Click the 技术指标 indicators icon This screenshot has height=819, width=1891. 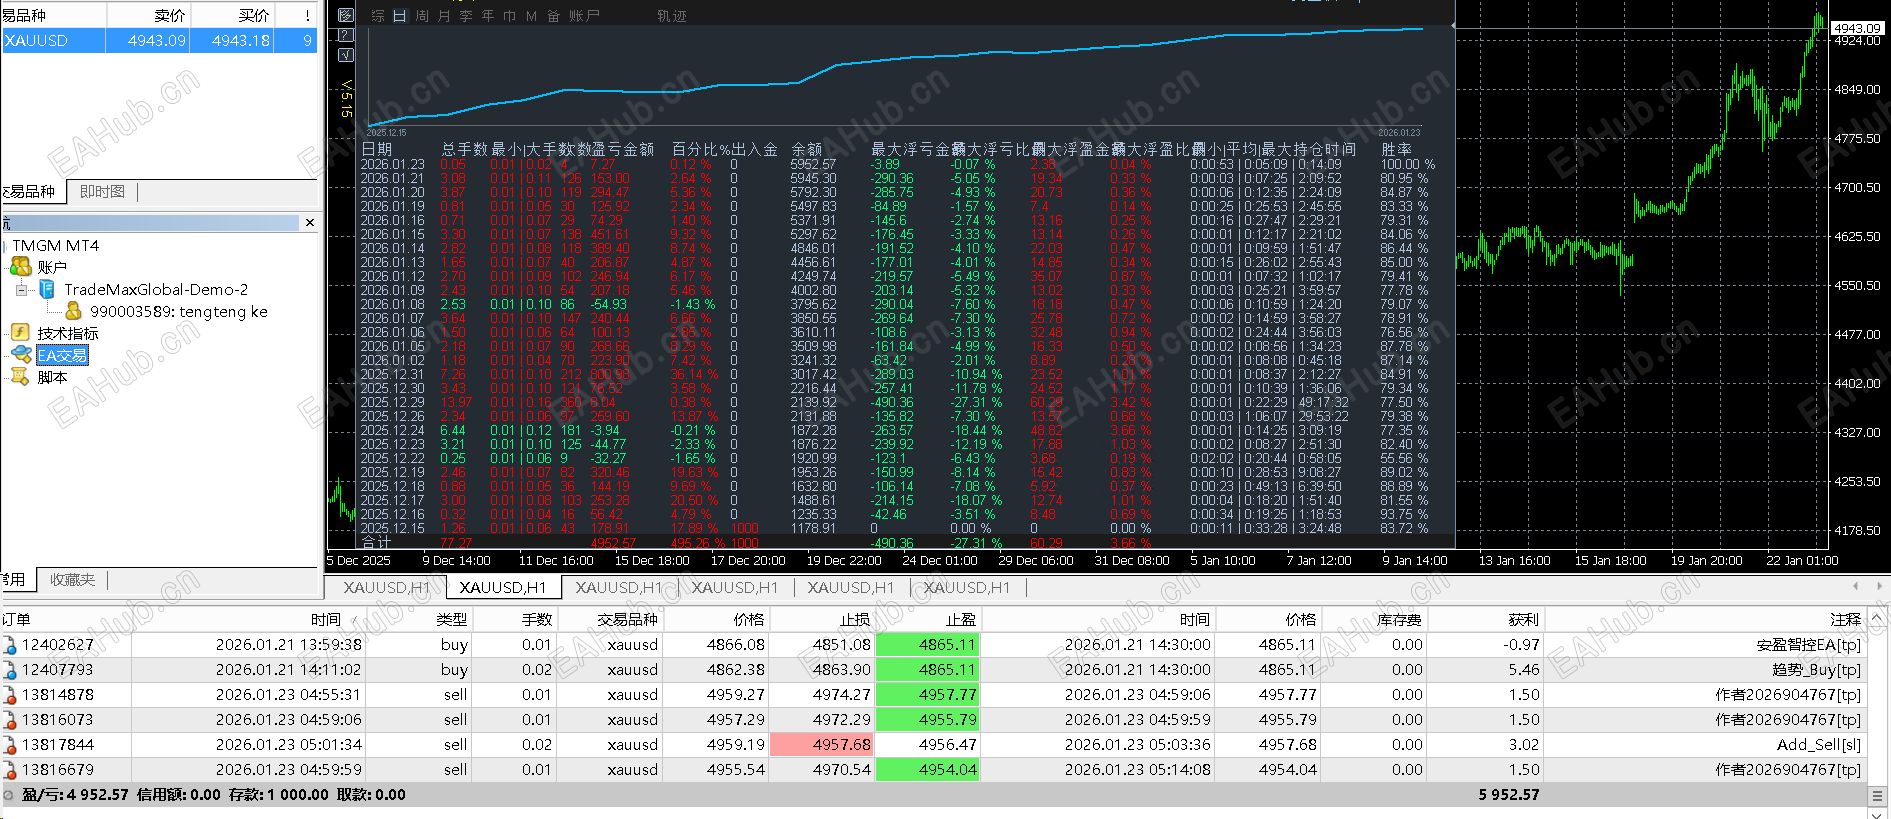(20, 333)
